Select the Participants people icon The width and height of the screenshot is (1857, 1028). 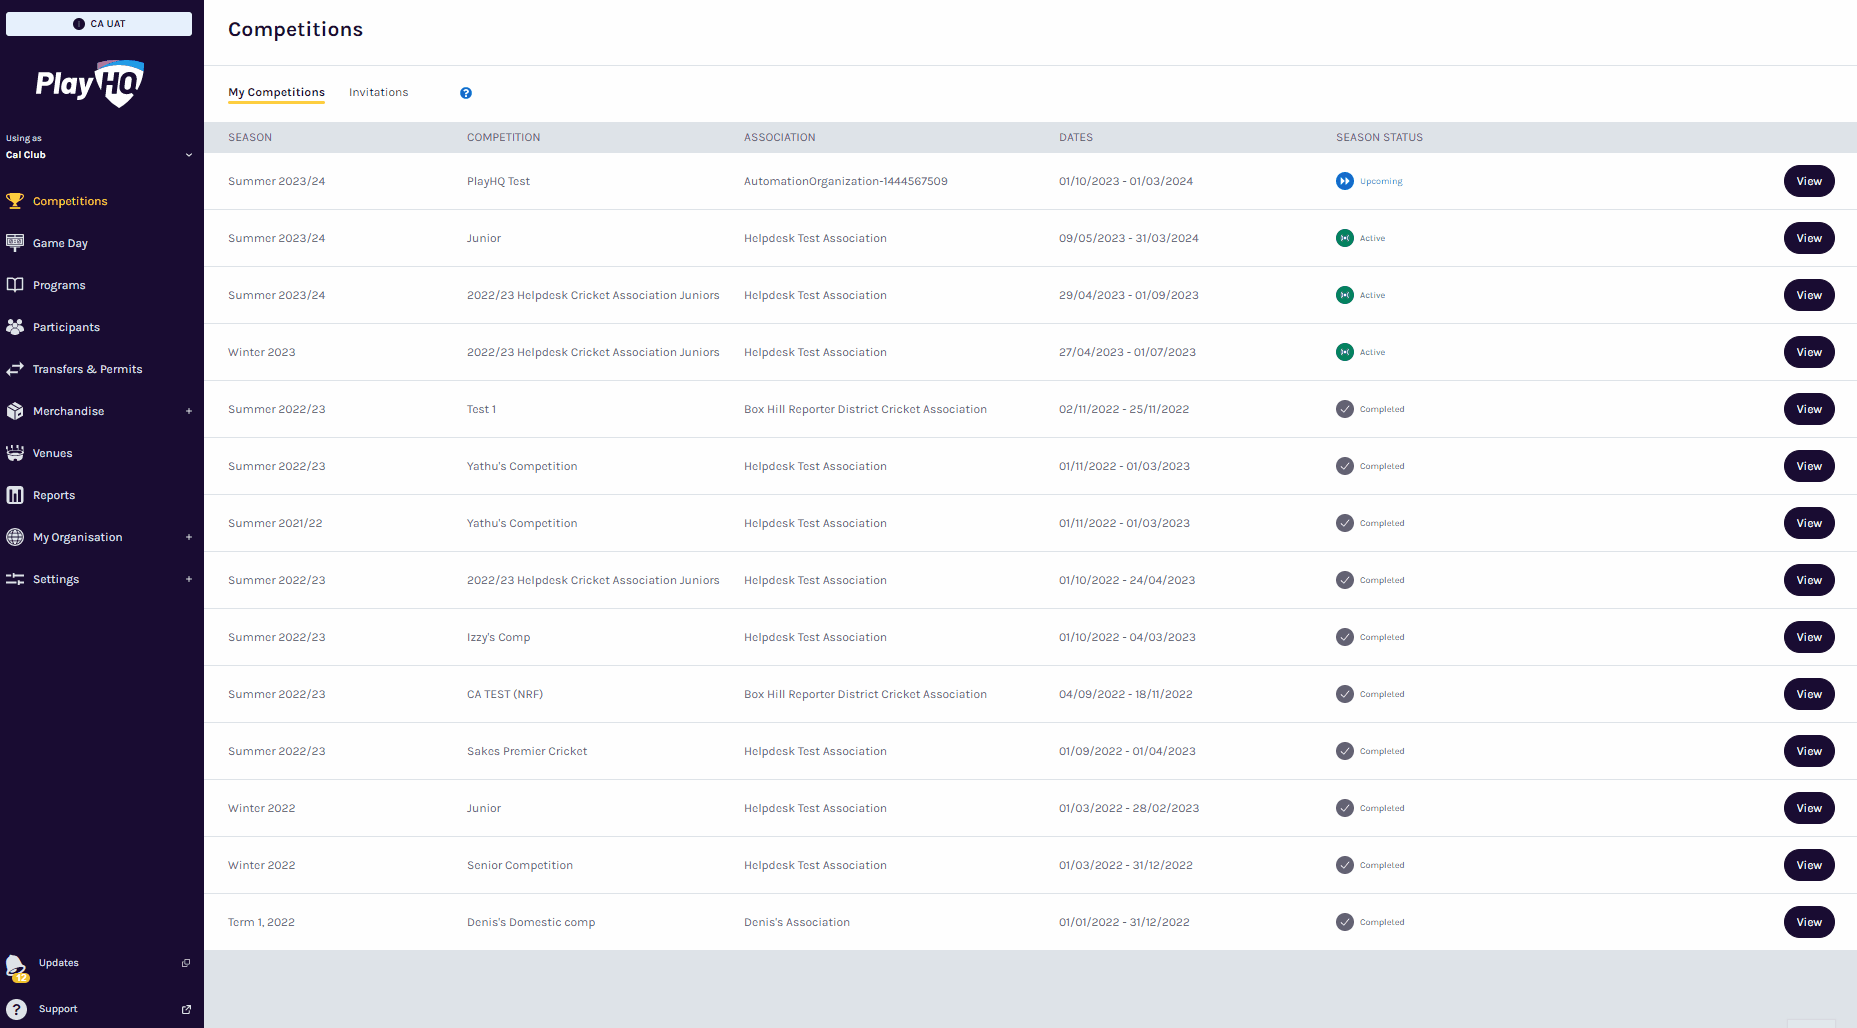pyautogui.click(x=15, y=327)
